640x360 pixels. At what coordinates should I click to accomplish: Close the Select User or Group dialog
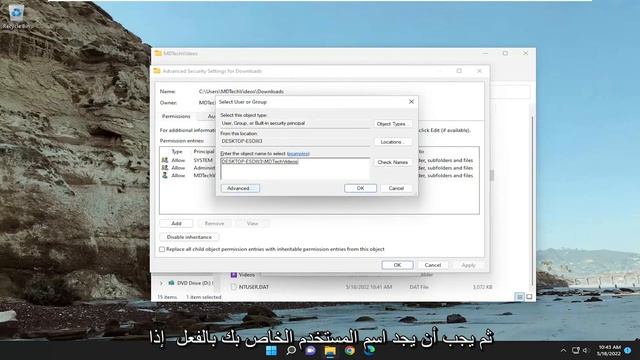click(411, 102)
